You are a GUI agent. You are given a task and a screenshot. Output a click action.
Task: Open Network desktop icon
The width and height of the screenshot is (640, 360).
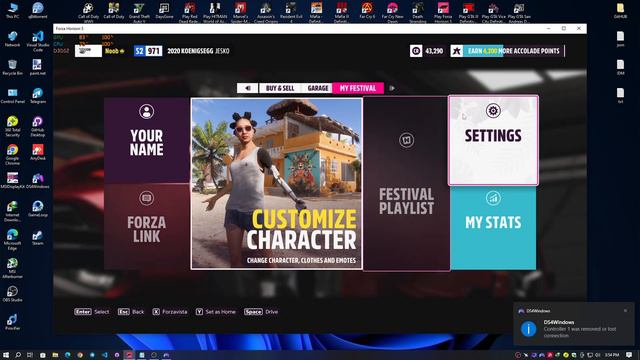(x=13, y=39)
